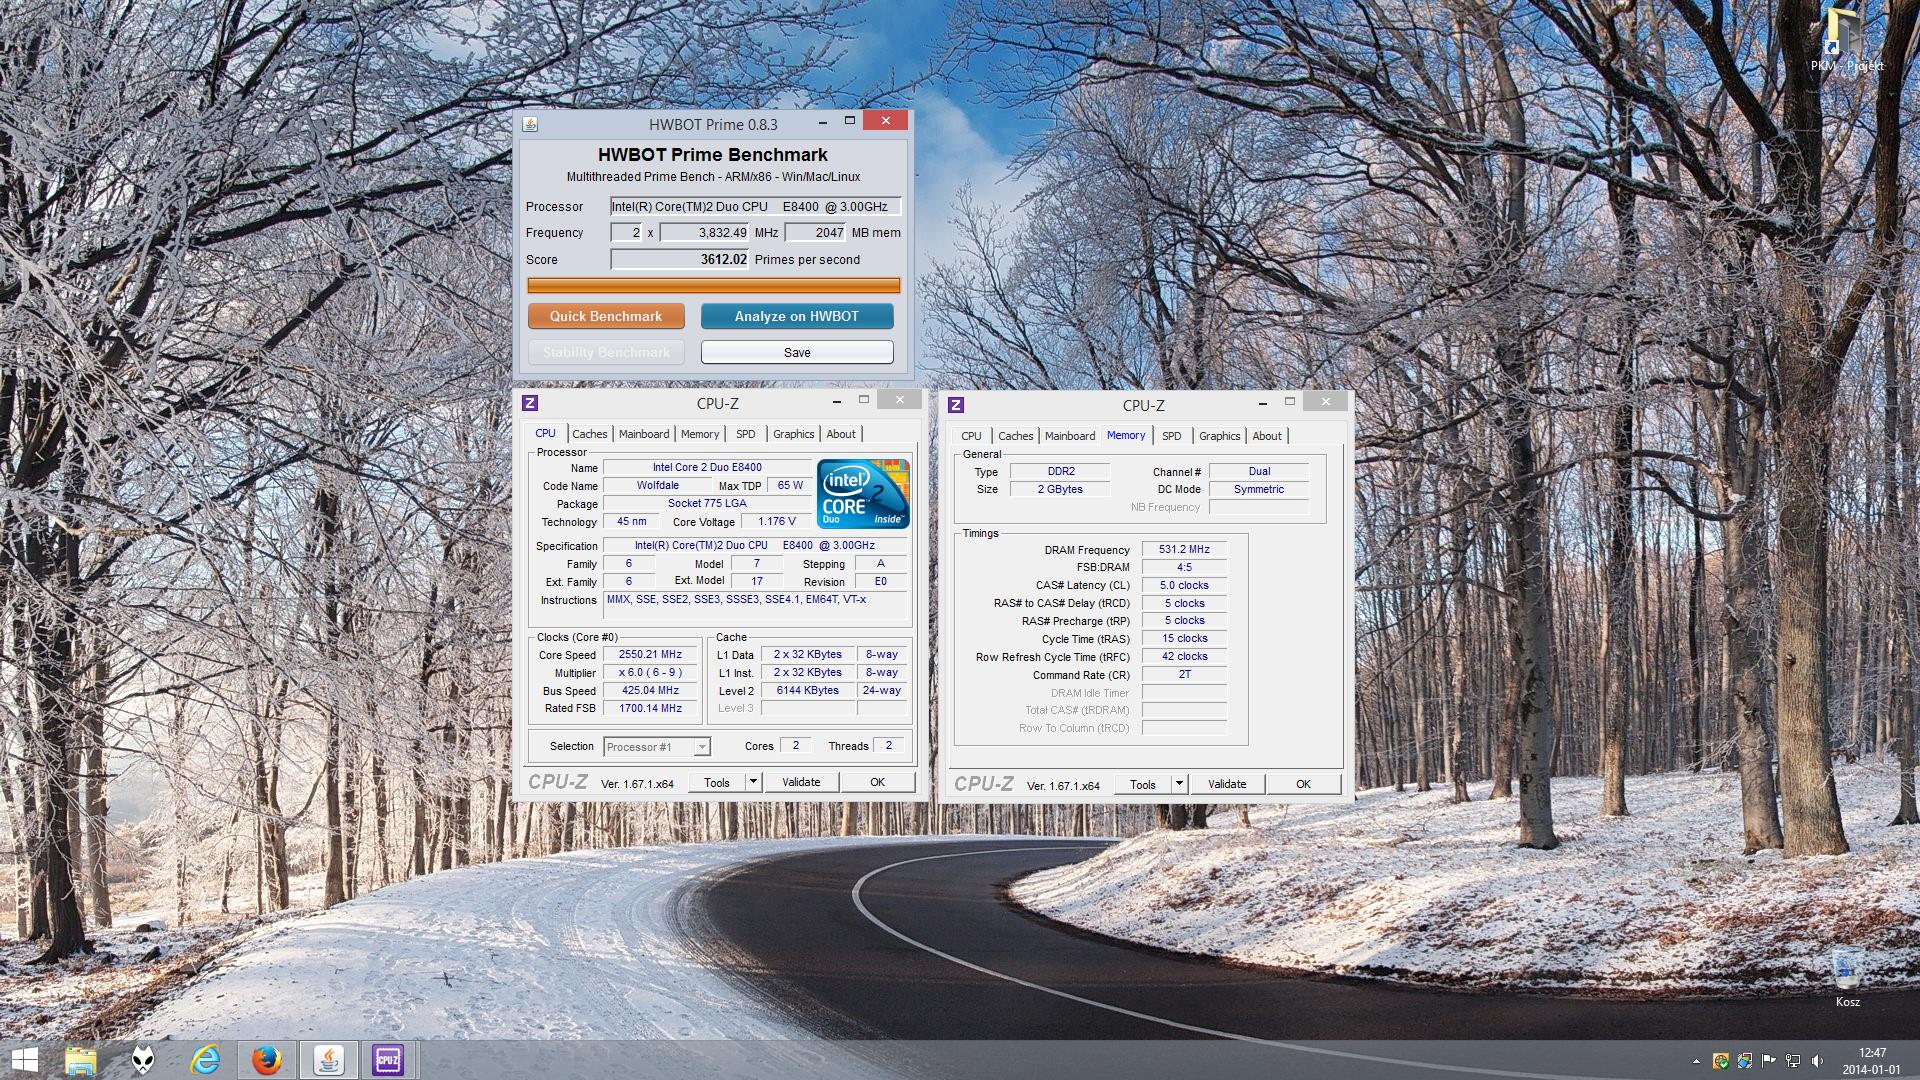
Task: Select SPD tab in right CPU-Z window
Action: pos(1172,436)
